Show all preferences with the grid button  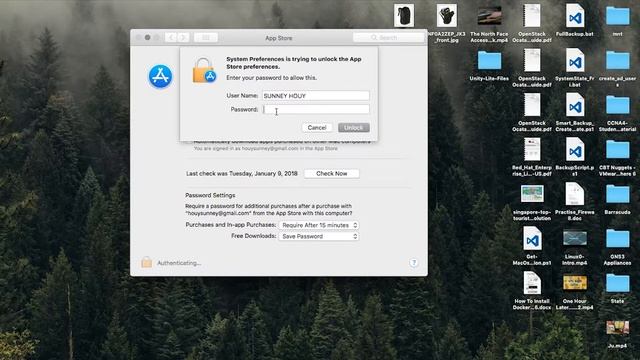[206, 38]
